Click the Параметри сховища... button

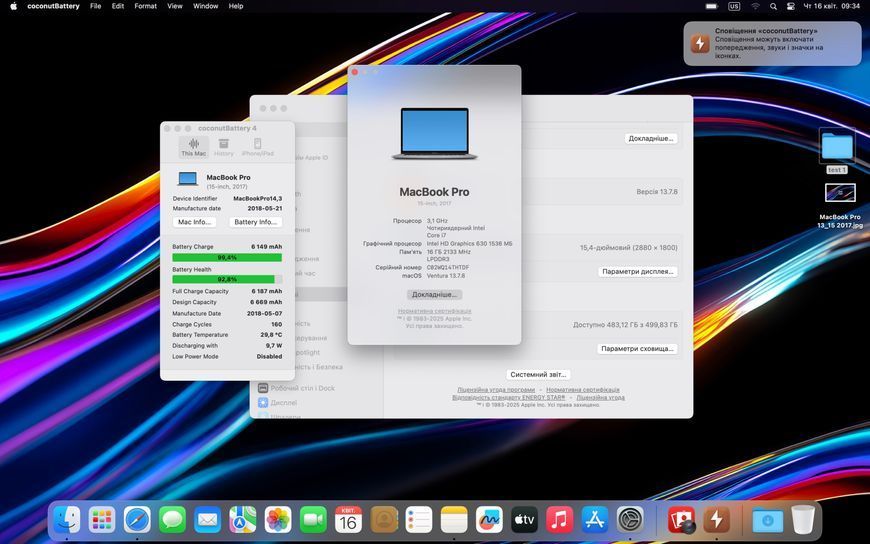point(637,349)
